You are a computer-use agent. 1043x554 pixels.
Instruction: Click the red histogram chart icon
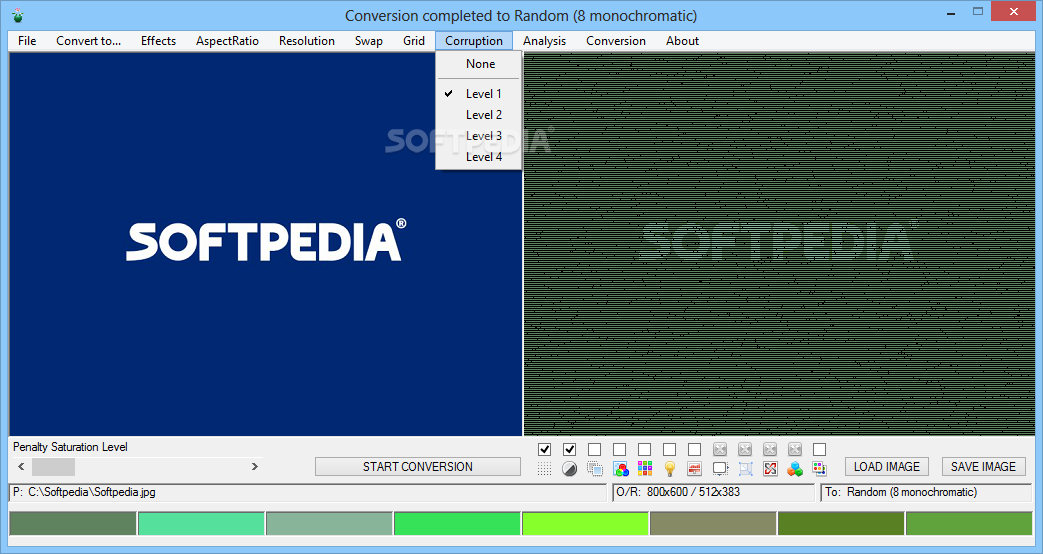tap(694, 468)
